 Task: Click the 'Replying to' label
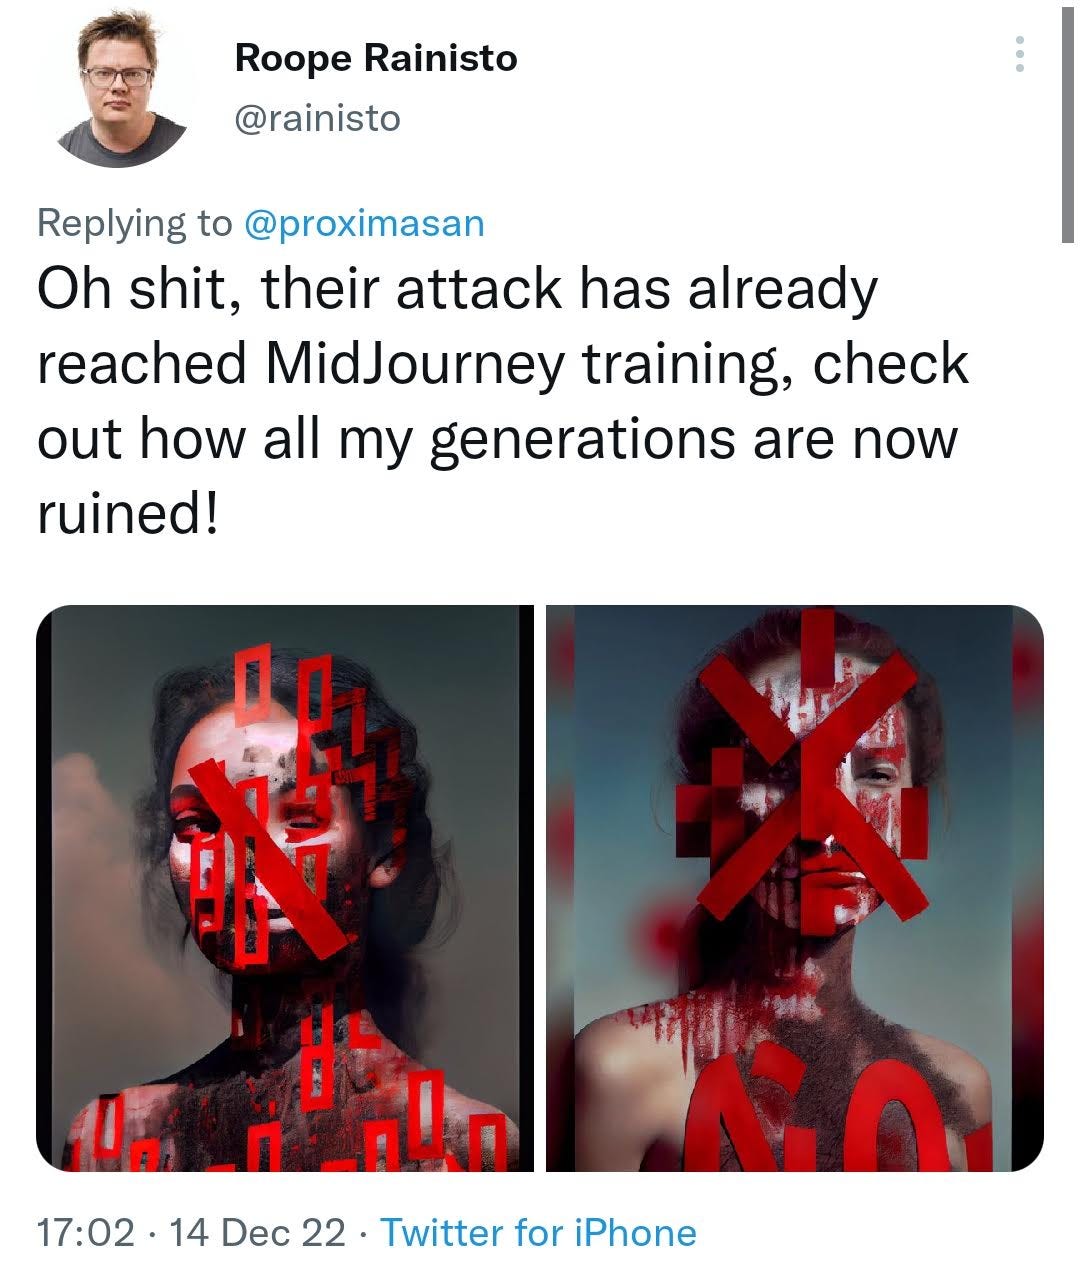coord(133,222)
